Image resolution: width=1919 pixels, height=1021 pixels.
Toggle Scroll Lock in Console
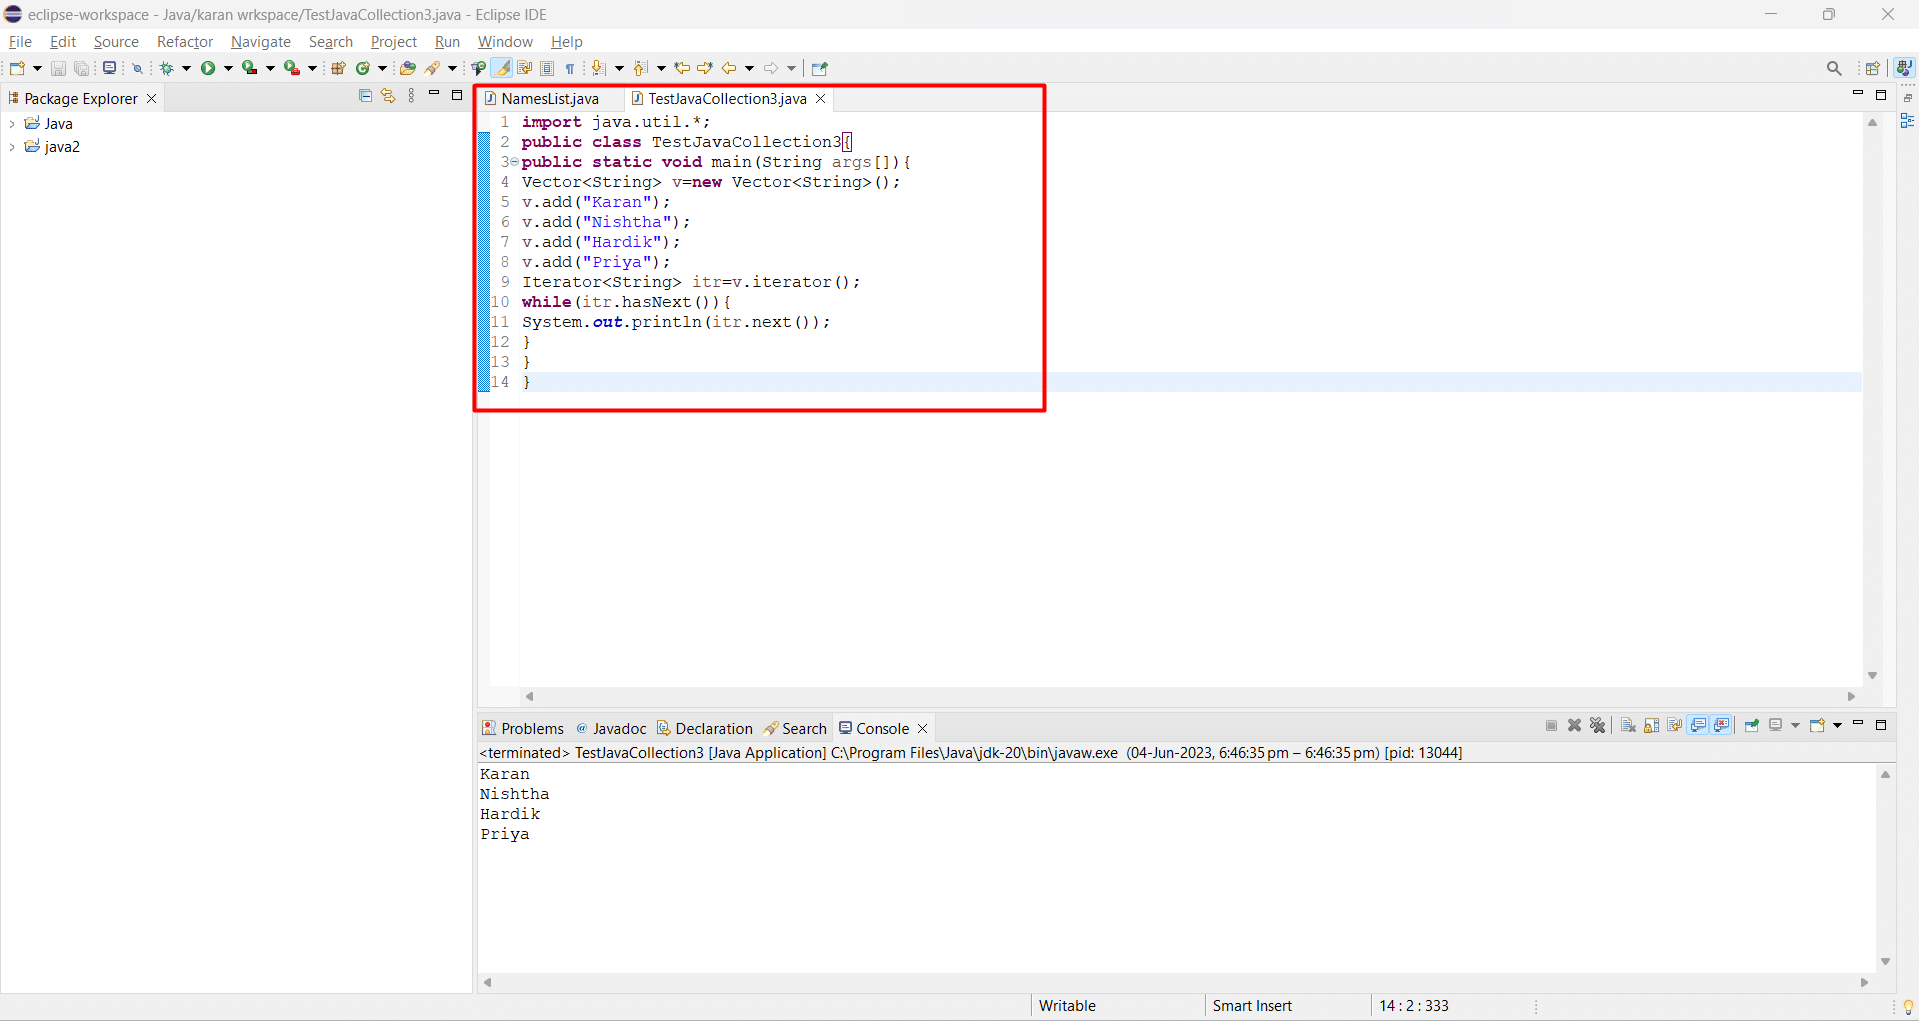pos(1651,725)
